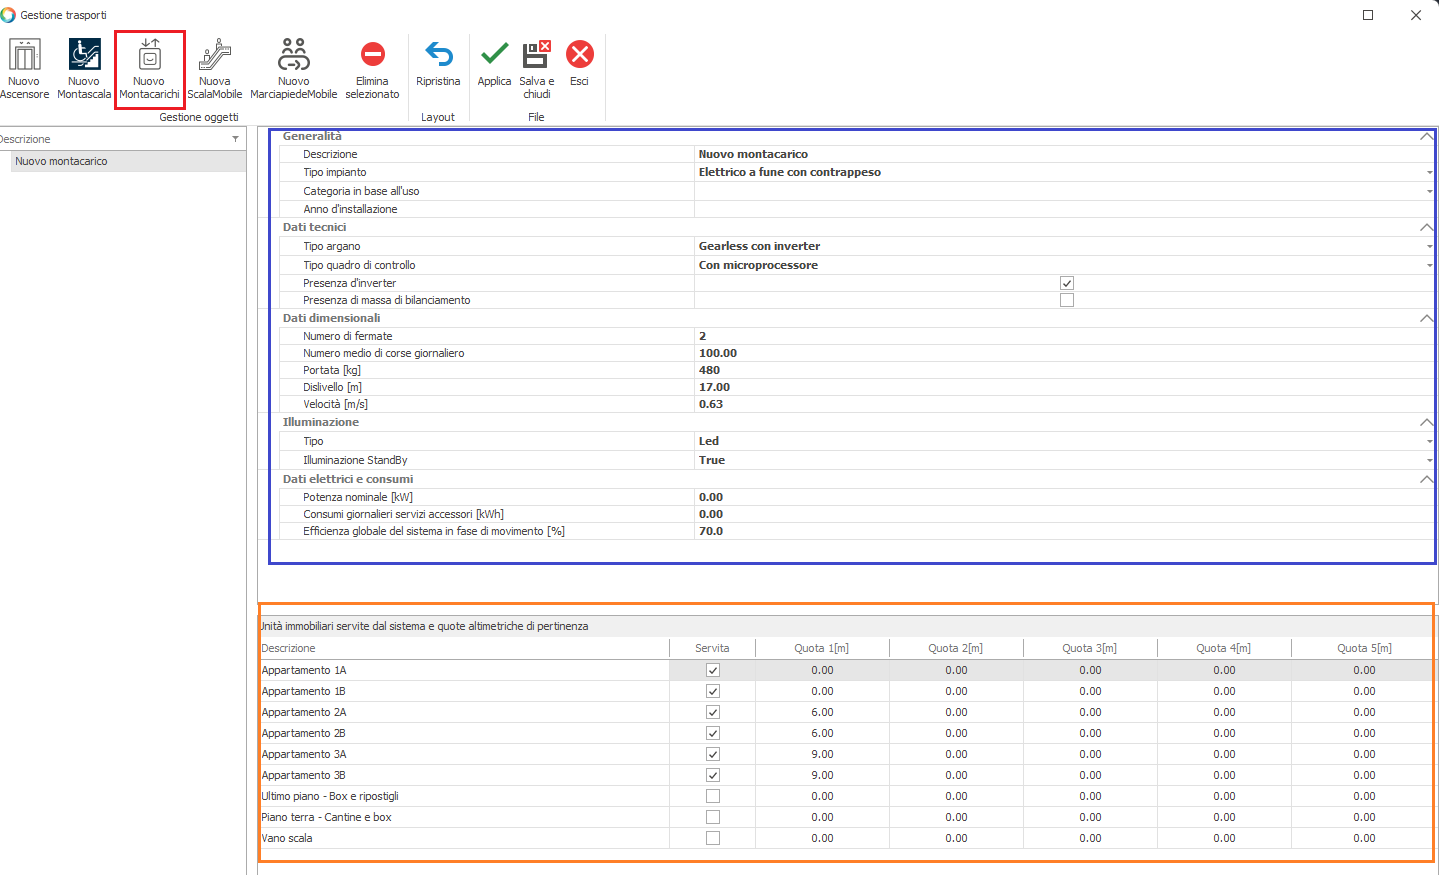Collapse the Dati tecnici section

click(x=1426, y=228)
